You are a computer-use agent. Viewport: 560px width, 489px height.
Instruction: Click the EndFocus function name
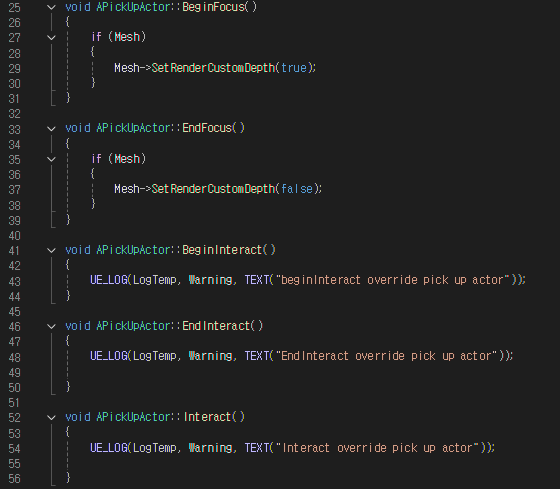pos(207,128)
